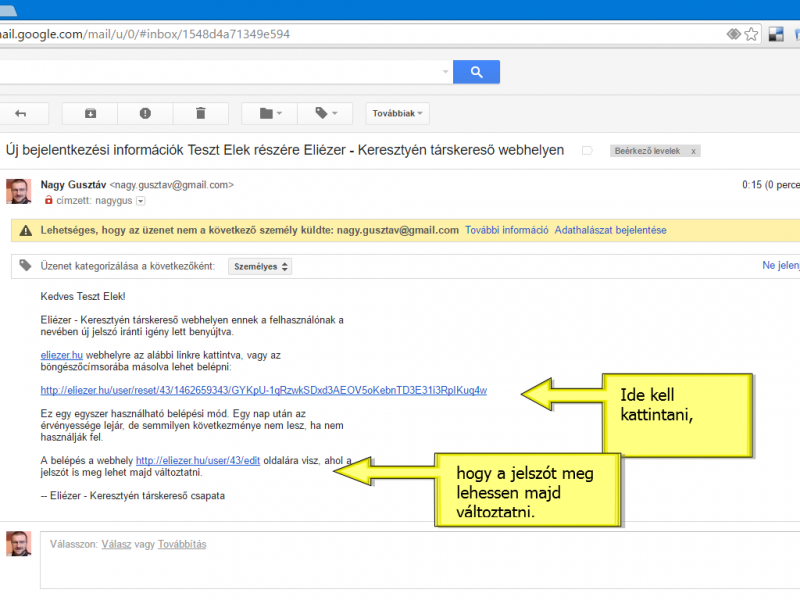Screen dimensions: 800x600
Task: Show recipient details dropdown next to nagygus
Action: click(141, 201)
